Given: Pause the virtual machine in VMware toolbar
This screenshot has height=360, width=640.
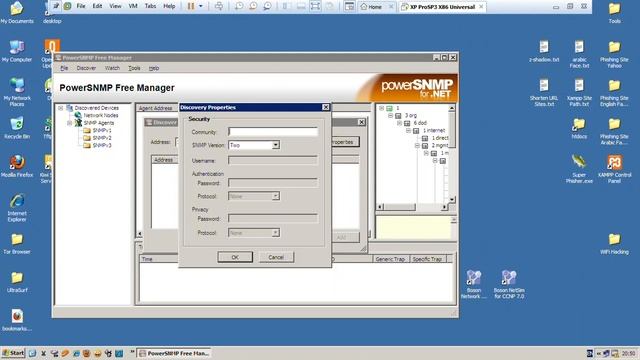Looking at the screenshot, I should pyautogui.click(x=191, y=6).
